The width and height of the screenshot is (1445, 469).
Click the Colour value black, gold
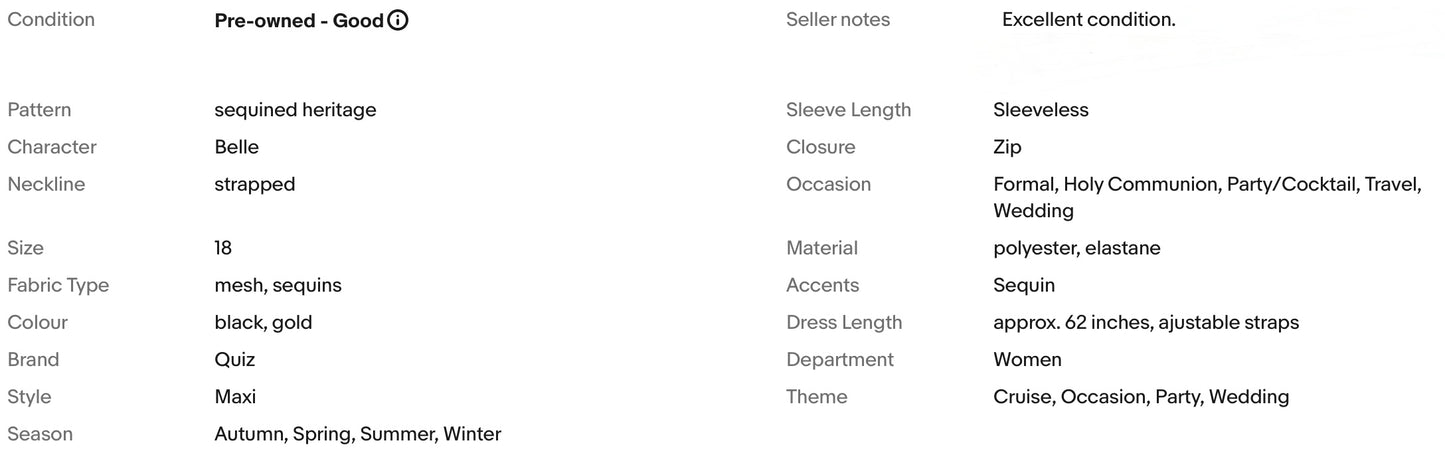coord(263,323)
